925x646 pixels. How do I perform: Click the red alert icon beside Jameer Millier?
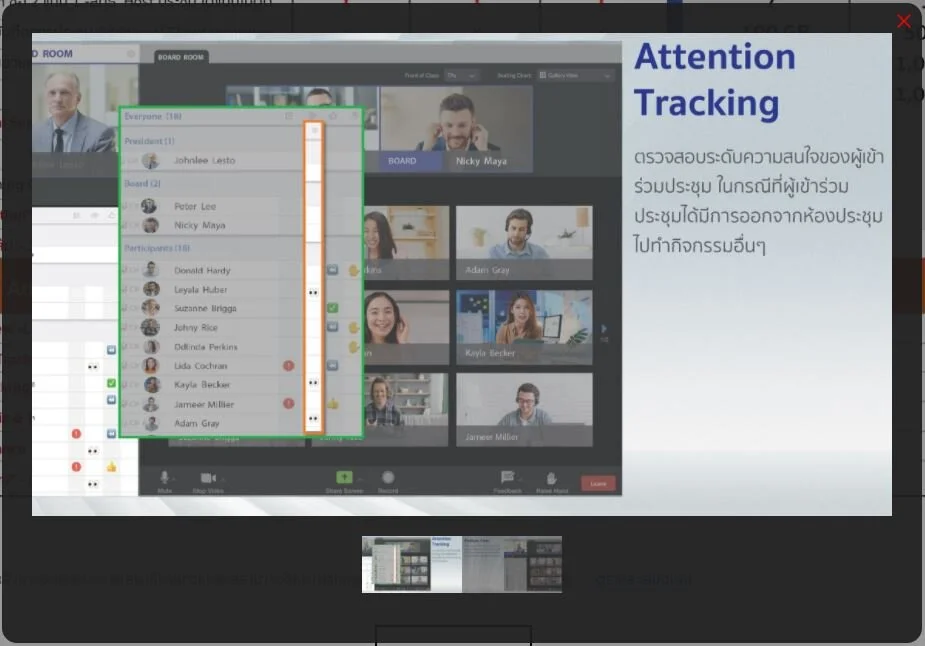288,404
